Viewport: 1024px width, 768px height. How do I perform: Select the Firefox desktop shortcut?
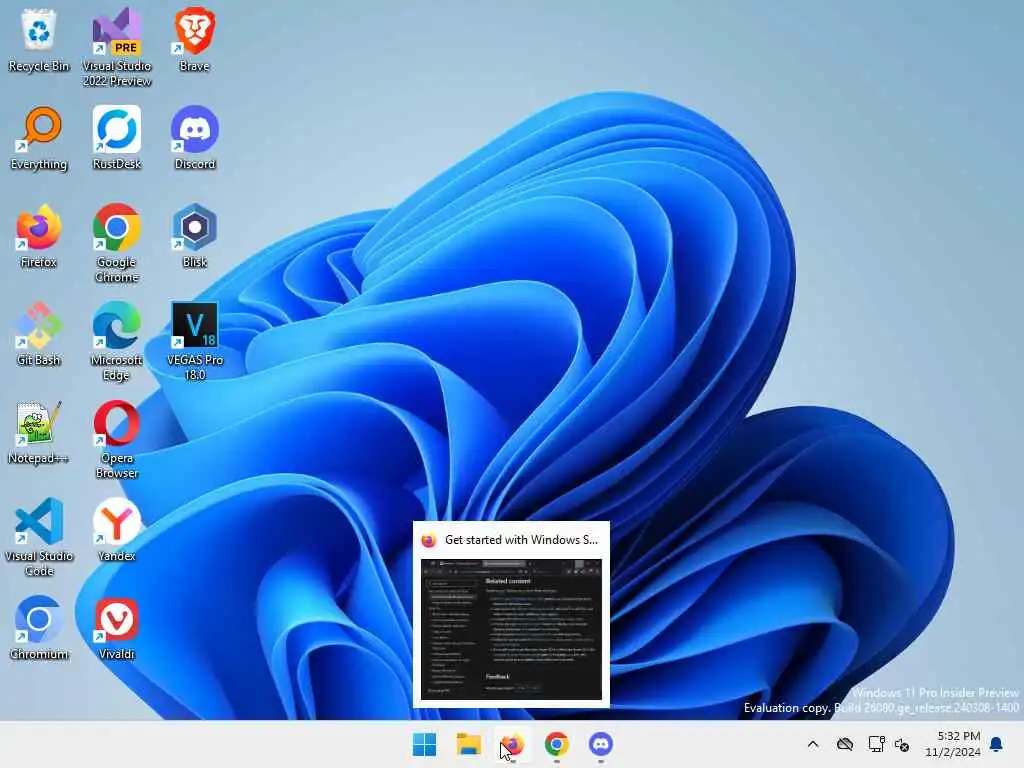point(39,236)
